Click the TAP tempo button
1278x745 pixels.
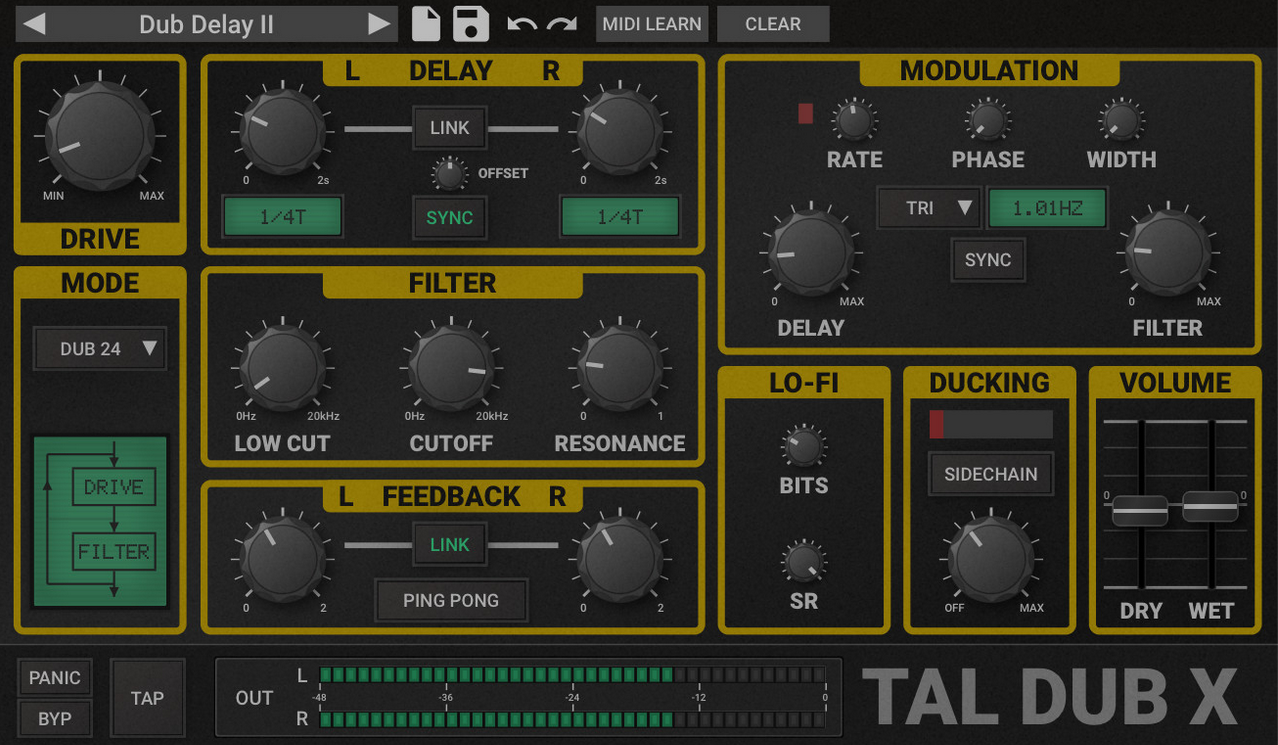tap(147, 698)
